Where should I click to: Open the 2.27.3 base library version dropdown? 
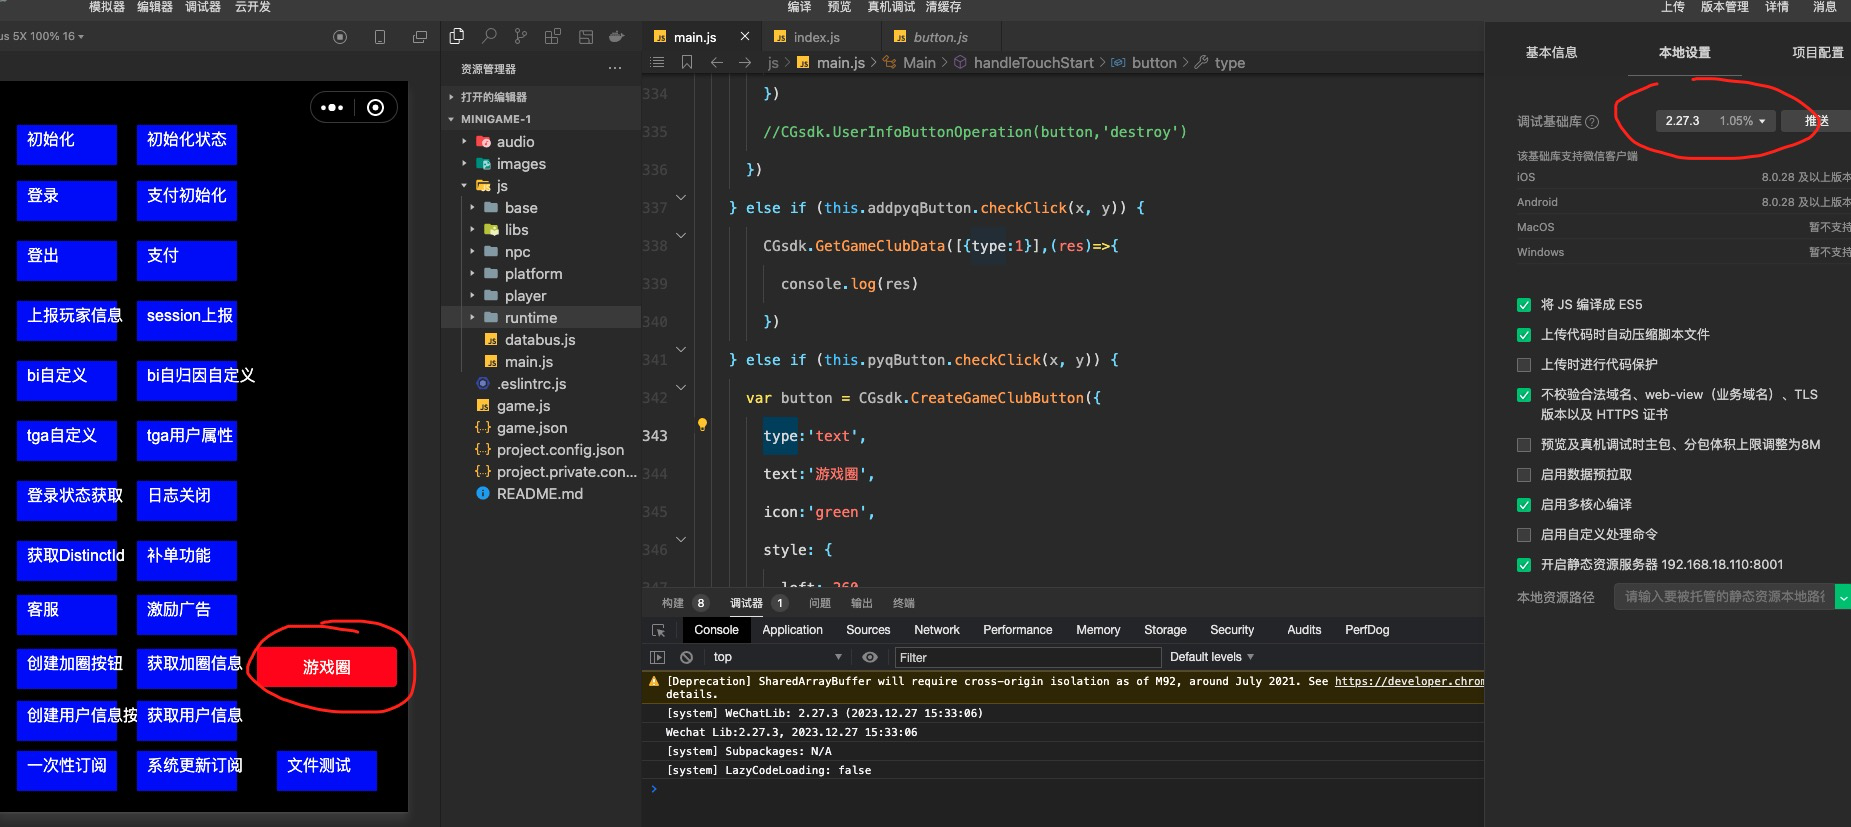pyautogui.click(x=1714, y=121)
